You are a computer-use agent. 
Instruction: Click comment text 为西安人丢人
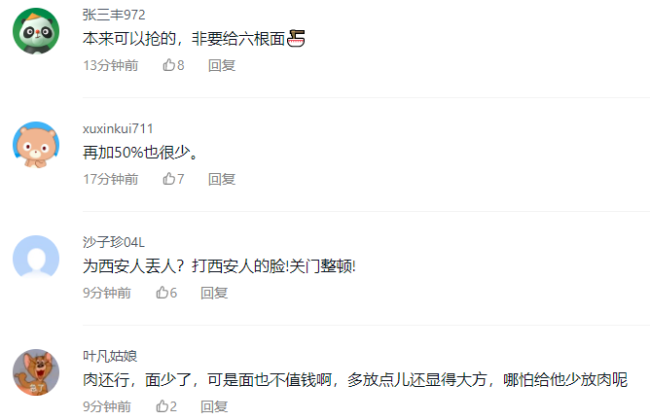pyautogui.click(x=129, y=266)
